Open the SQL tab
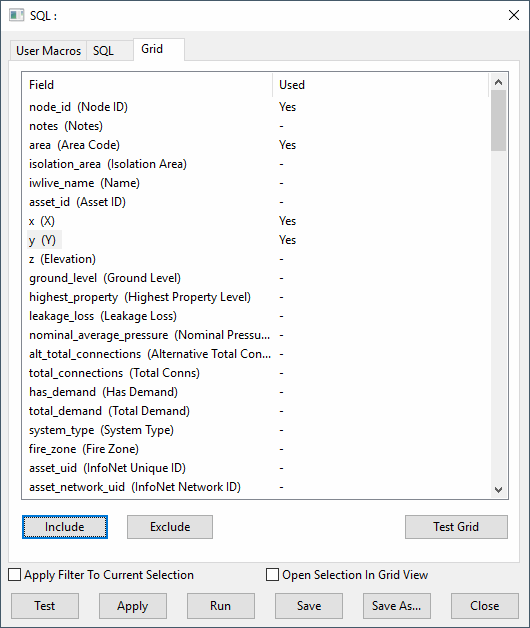The image size is (530, 628). [109, 51]
